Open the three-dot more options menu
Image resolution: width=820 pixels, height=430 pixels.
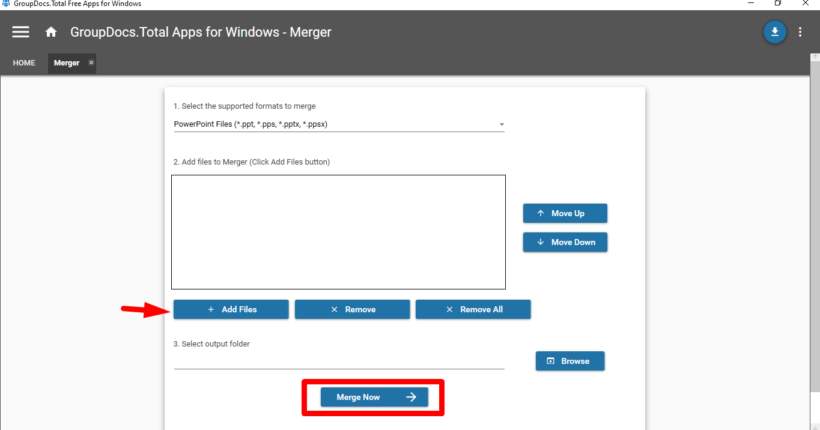(x=800, y=32)
